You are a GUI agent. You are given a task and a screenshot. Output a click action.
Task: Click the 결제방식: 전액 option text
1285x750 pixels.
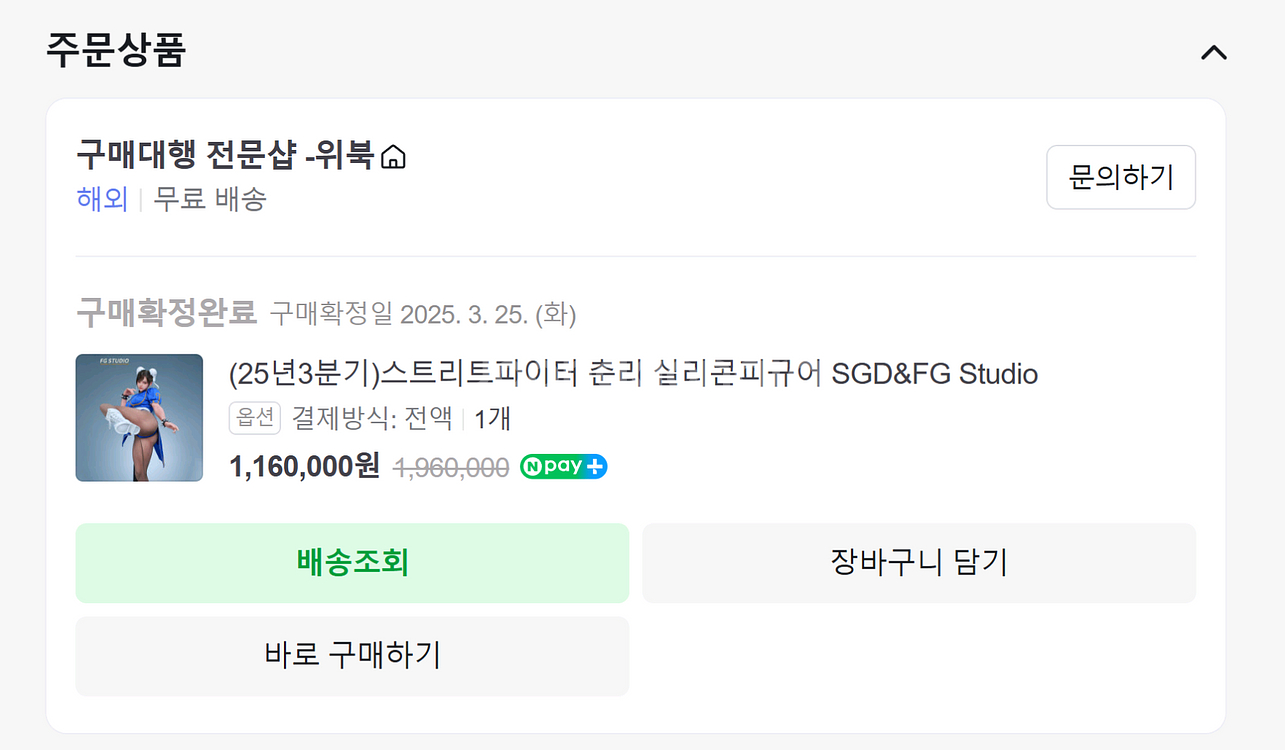(372, 418)
